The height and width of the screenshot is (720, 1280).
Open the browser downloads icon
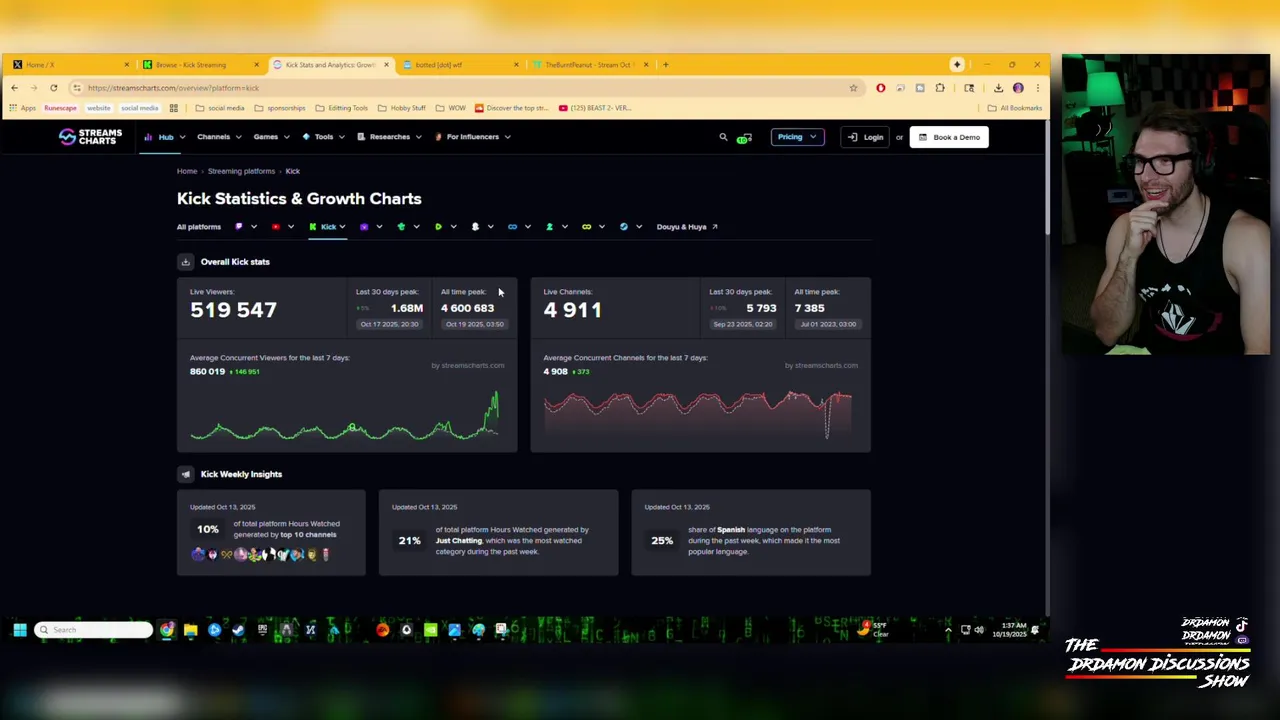coord(998,88)
